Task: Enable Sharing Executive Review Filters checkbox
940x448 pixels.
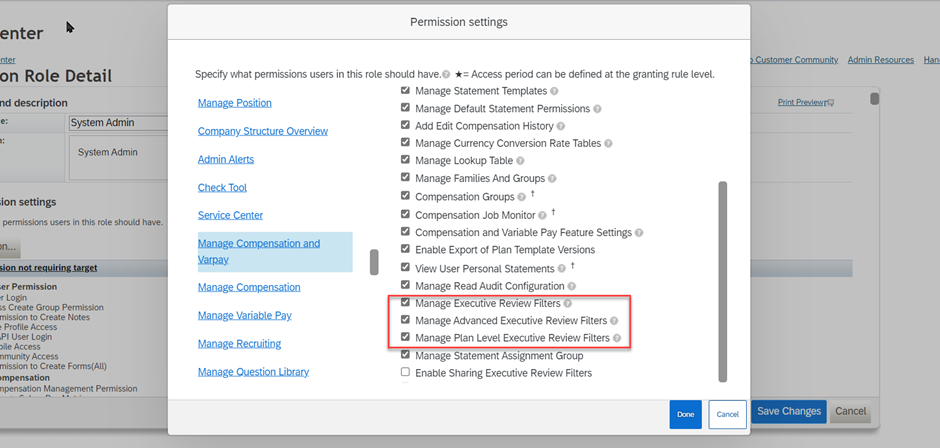Action: point(405,372)
